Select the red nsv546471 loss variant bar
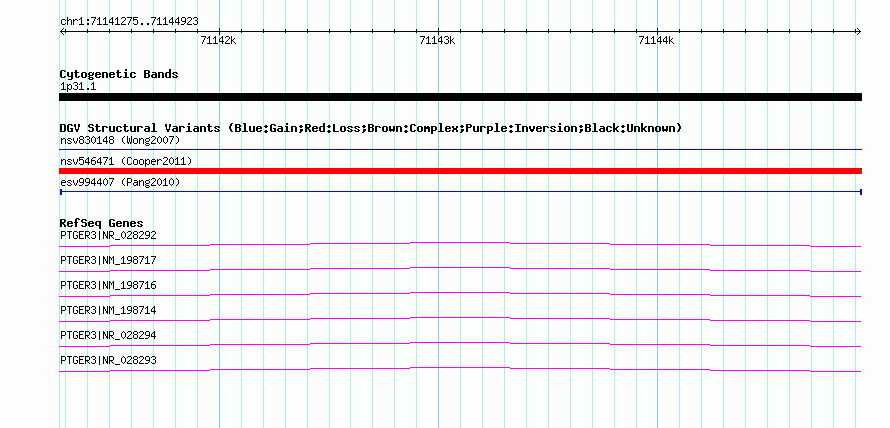 coord(460,171)
